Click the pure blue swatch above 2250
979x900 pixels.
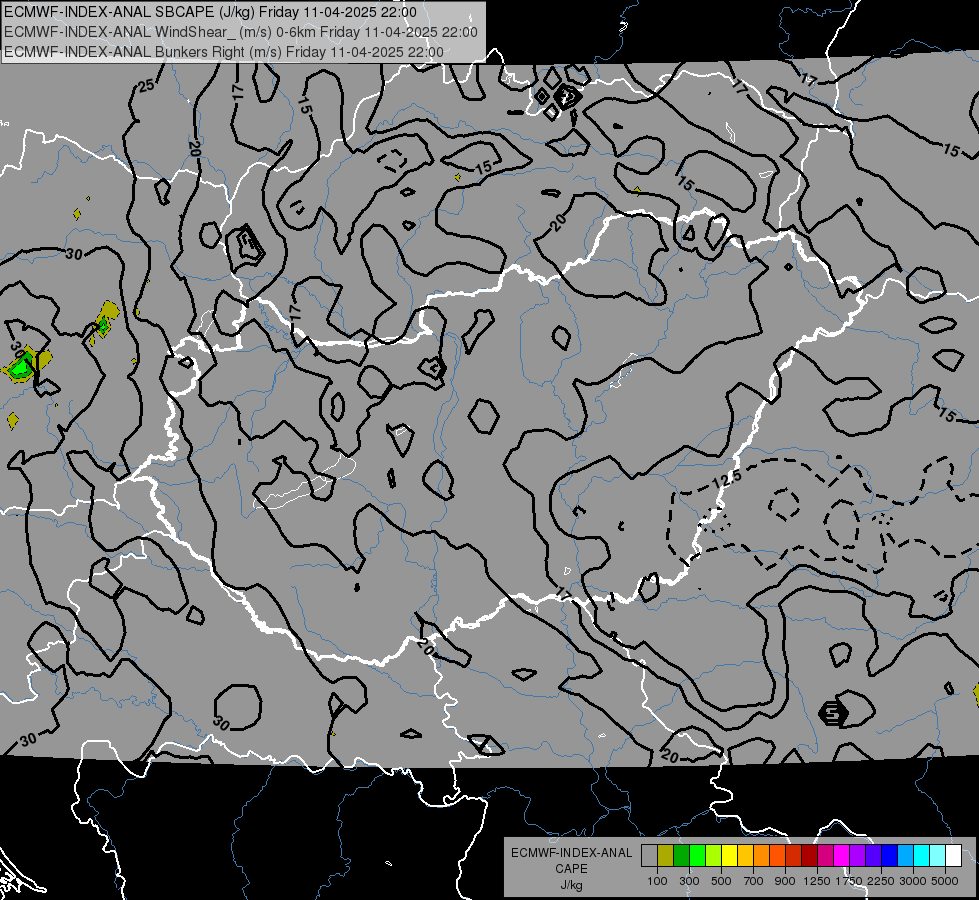point(890,855)
